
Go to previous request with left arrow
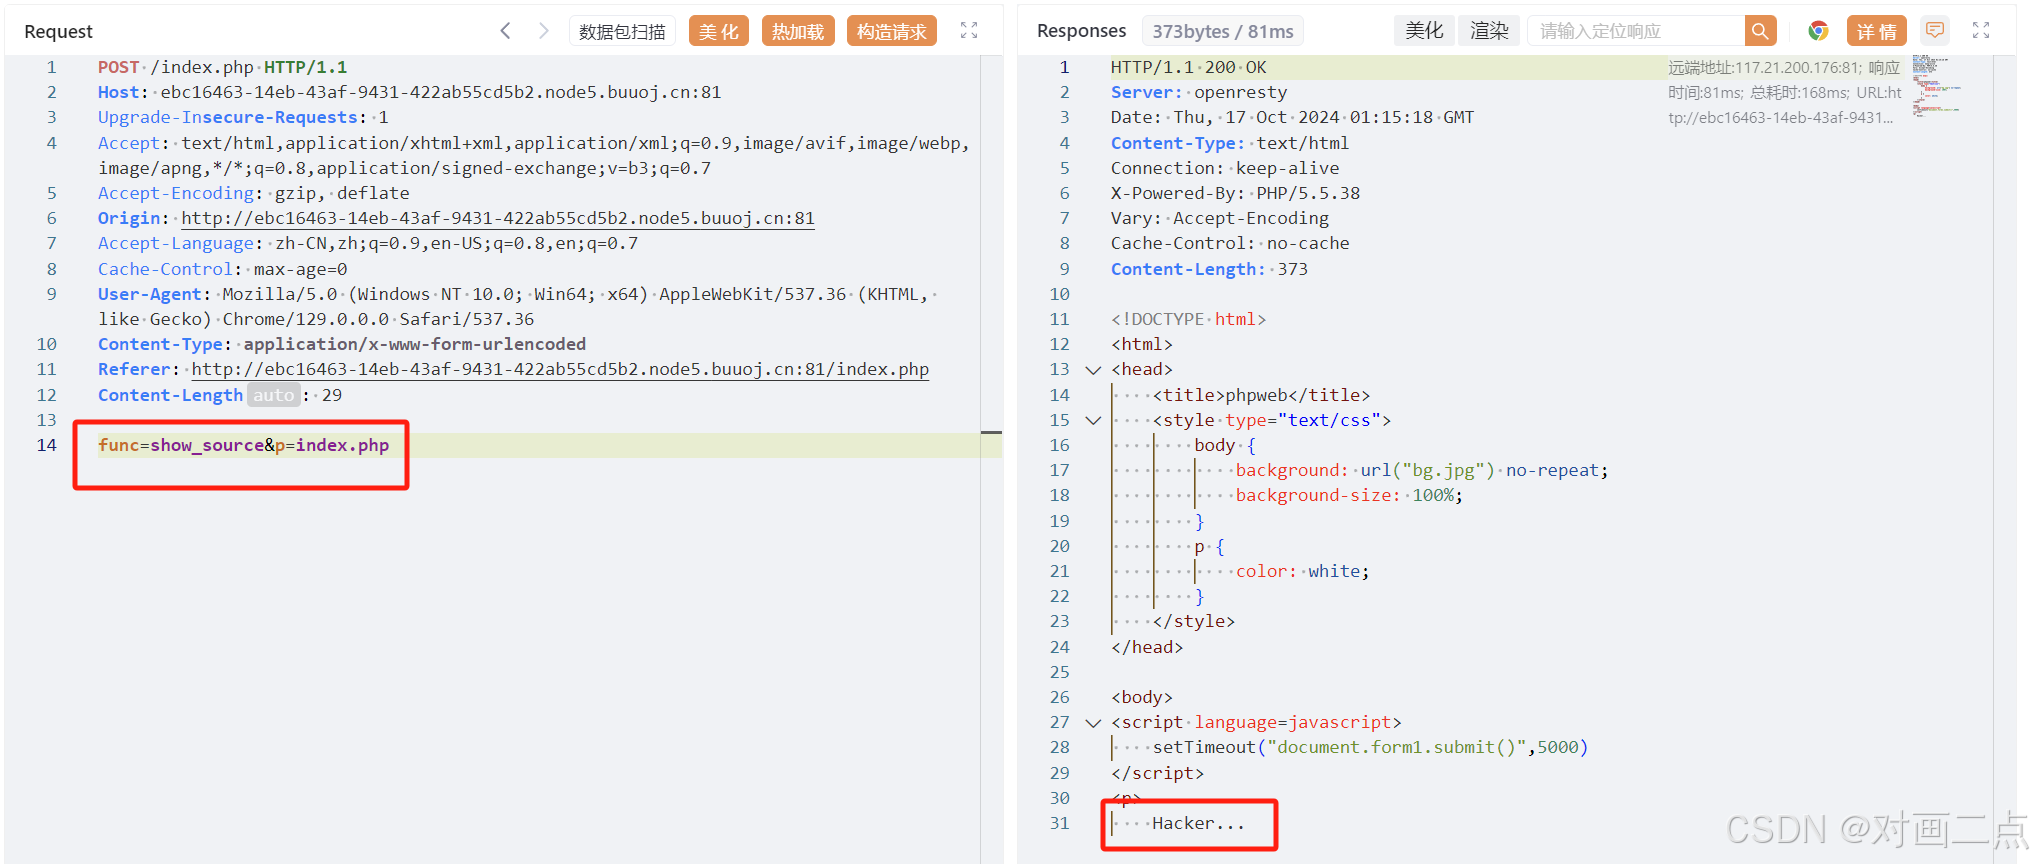point(506,31)
